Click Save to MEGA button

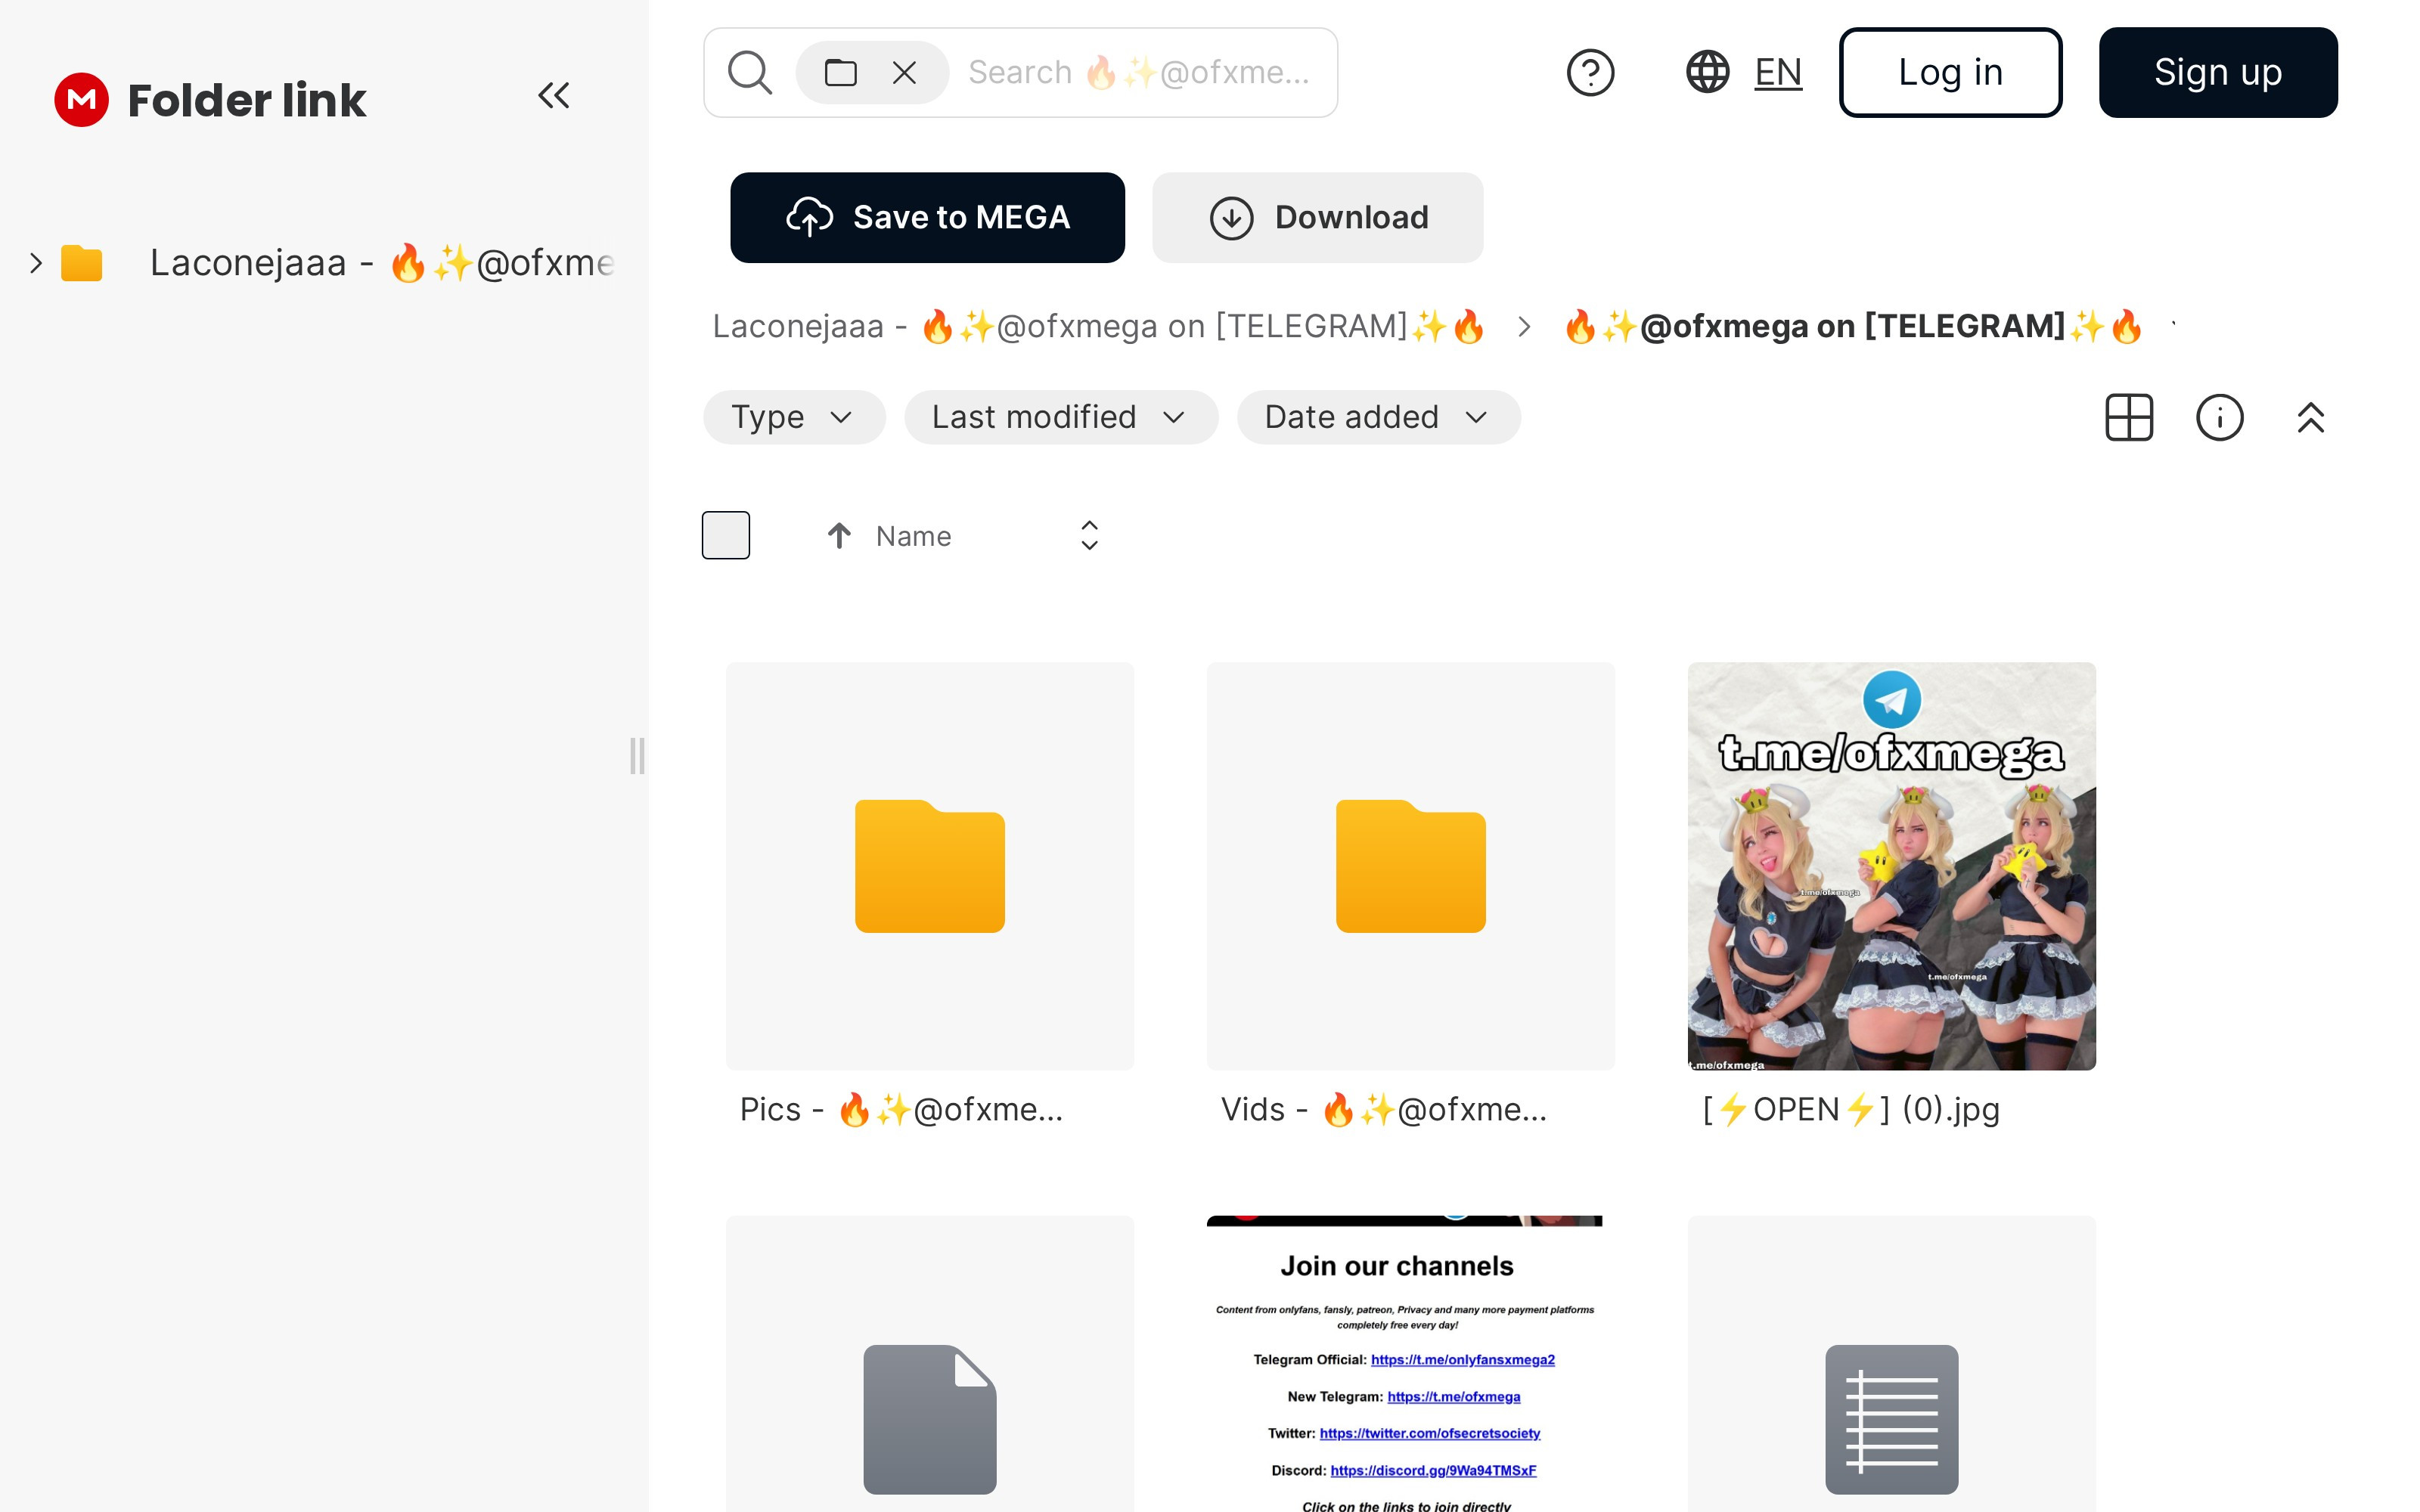927,217
